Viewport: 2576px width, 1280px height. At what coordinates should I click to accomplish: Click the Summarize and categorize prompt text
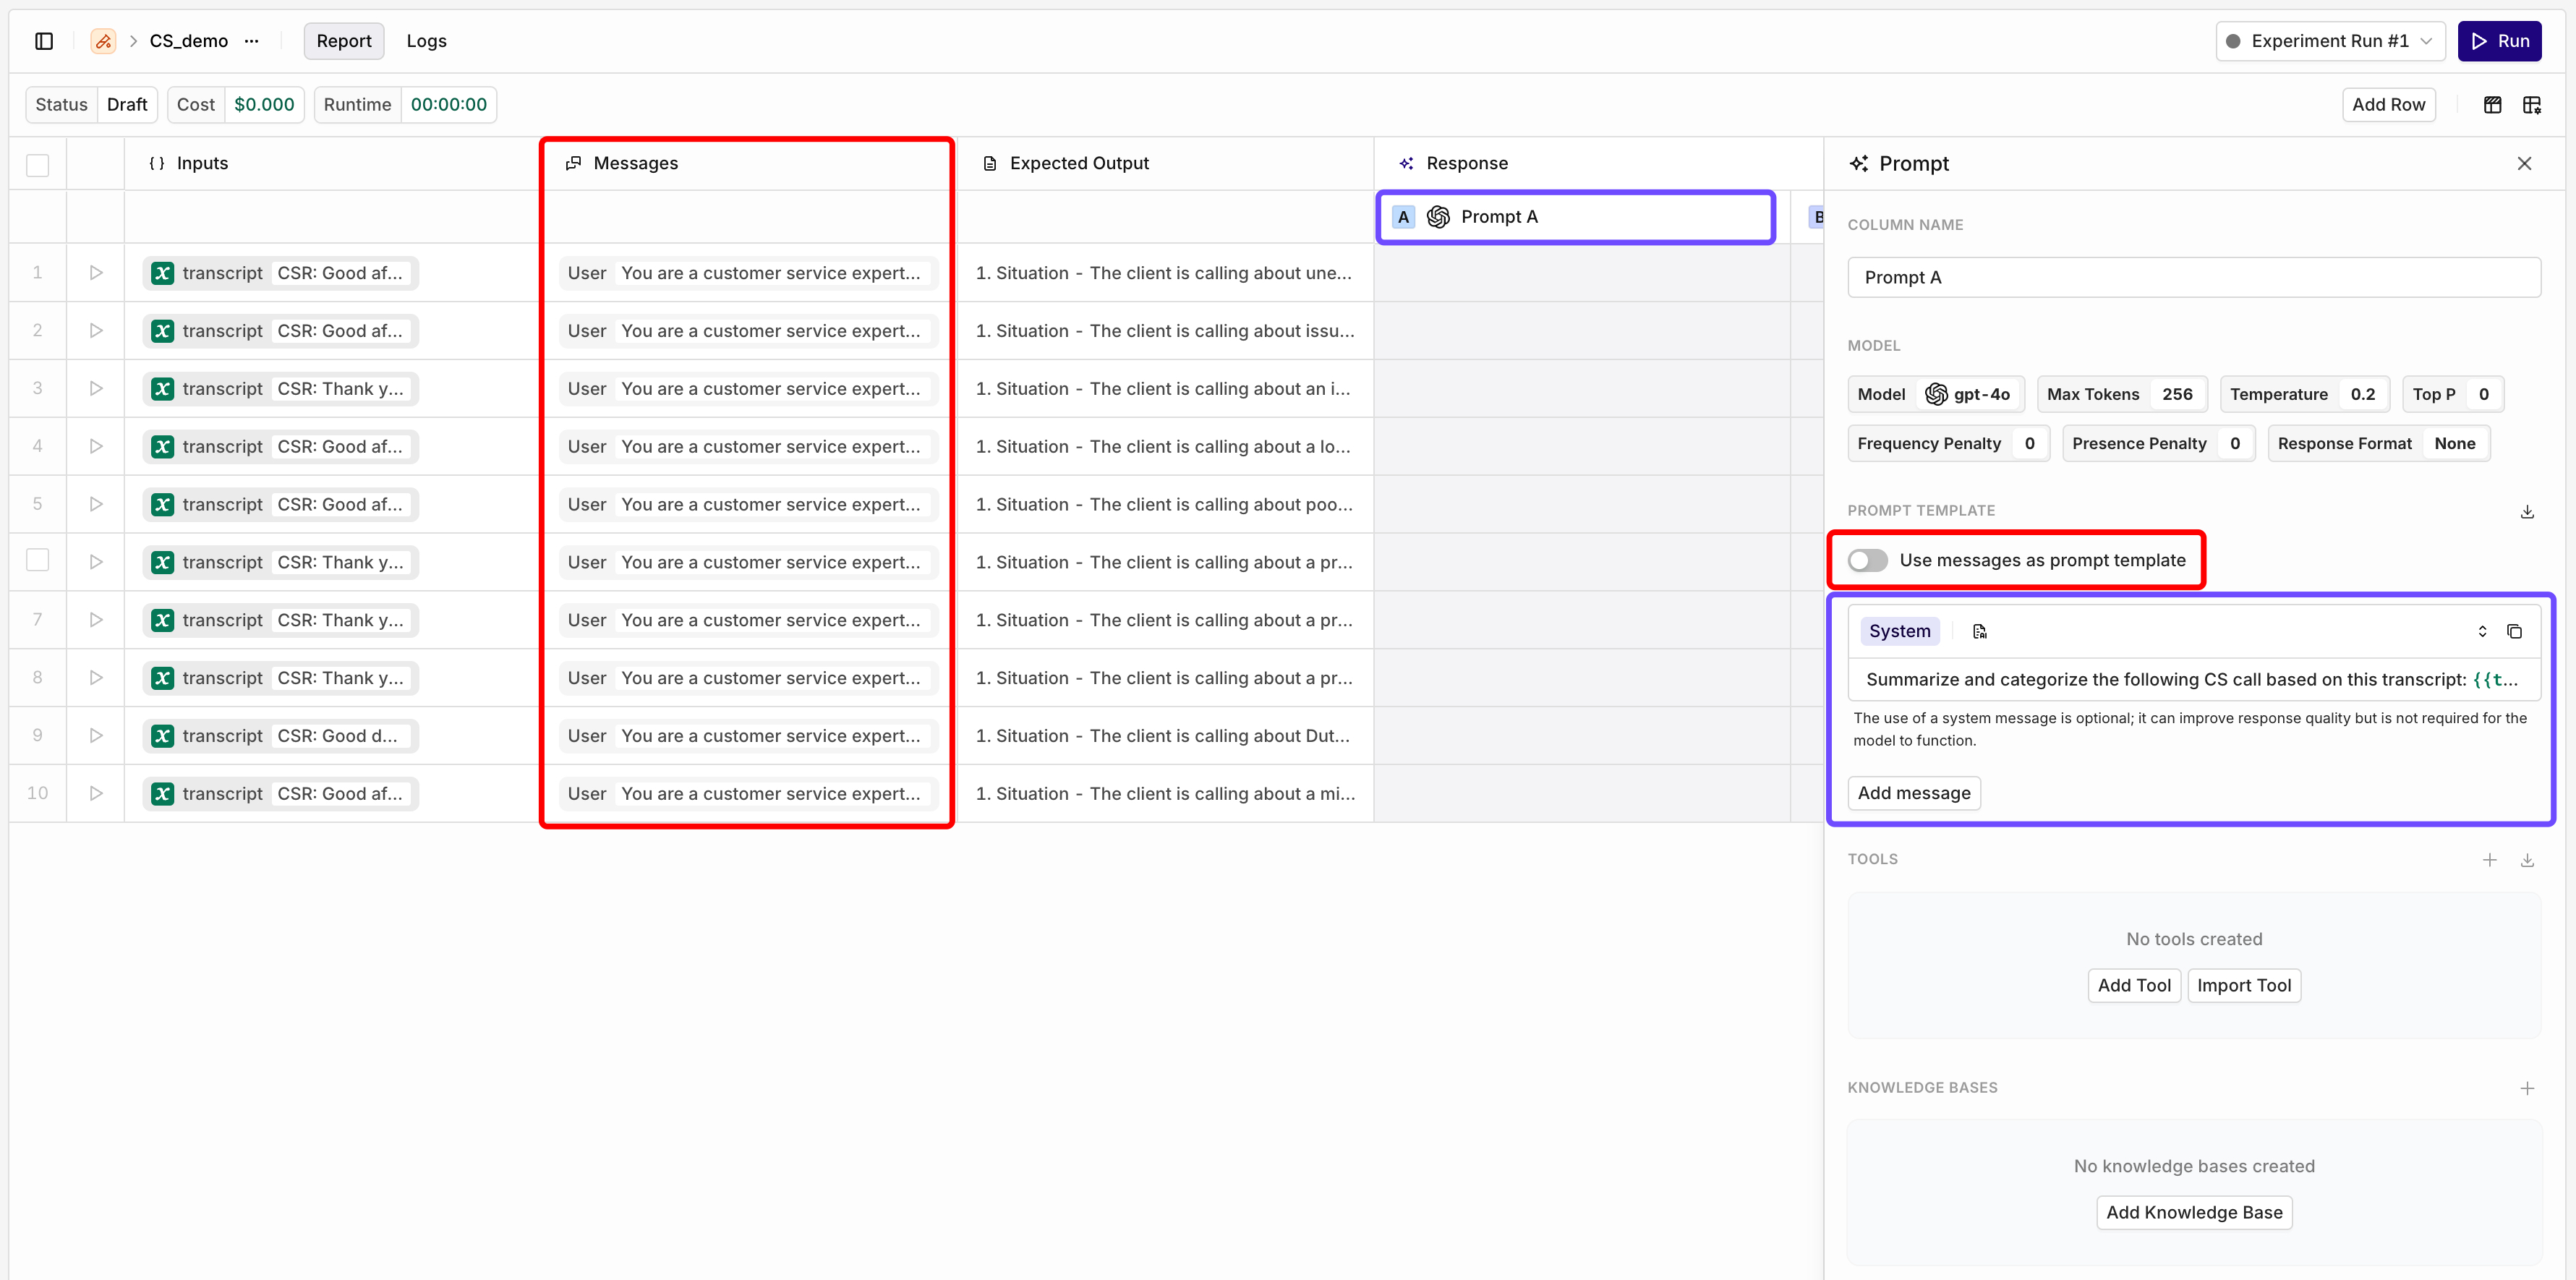pos(2193,680)
